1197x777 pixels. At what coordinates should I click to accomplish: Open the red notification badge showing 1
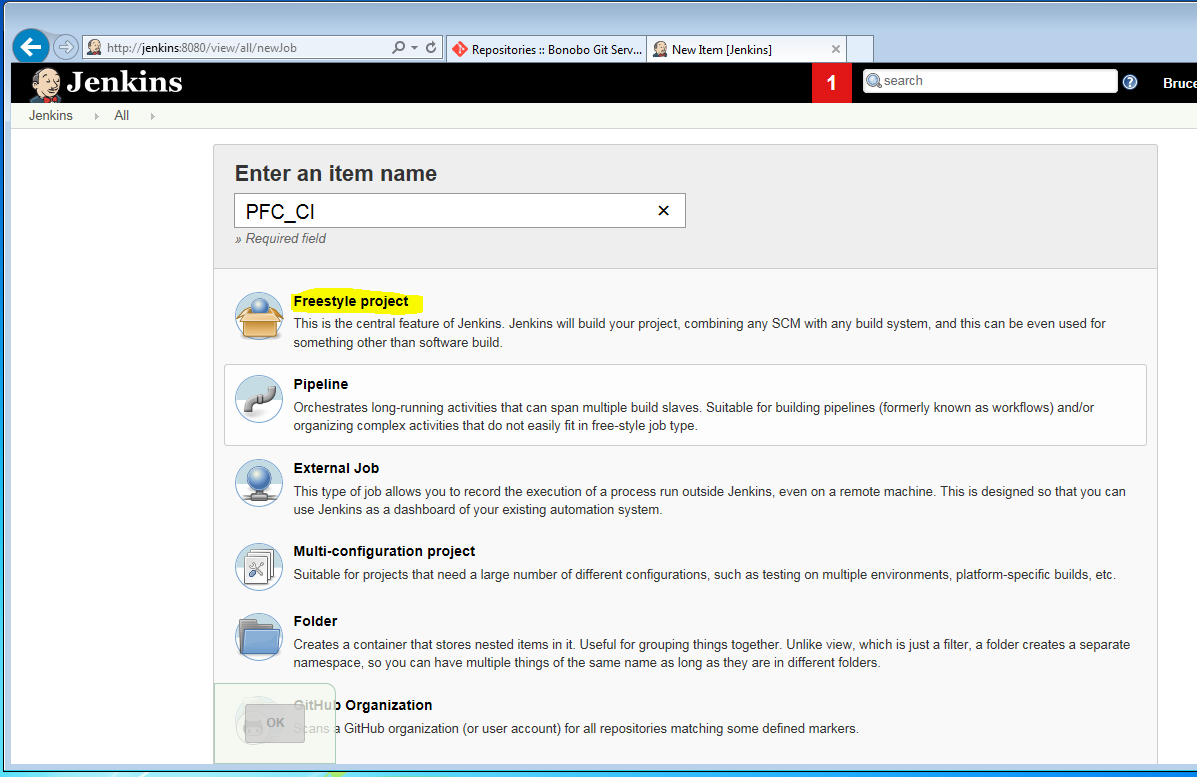pyautogui.click(x=831, y=82)
